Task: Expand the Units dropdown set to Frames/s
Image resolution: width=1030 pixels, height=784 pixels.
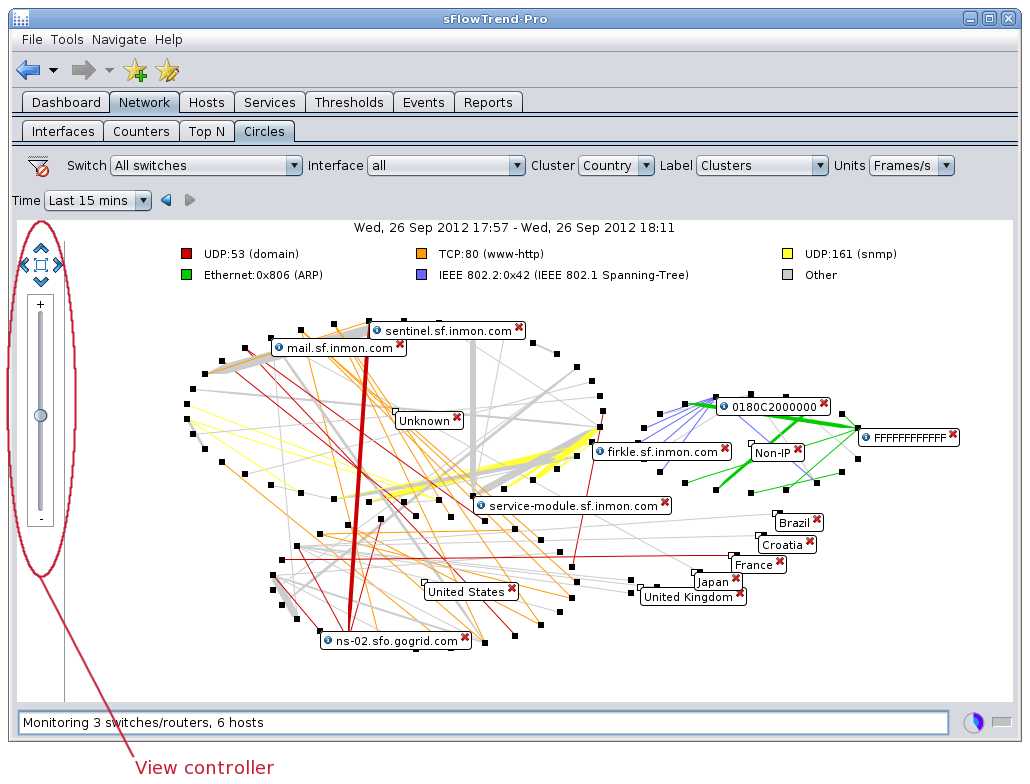Action: tap(911, 166)
